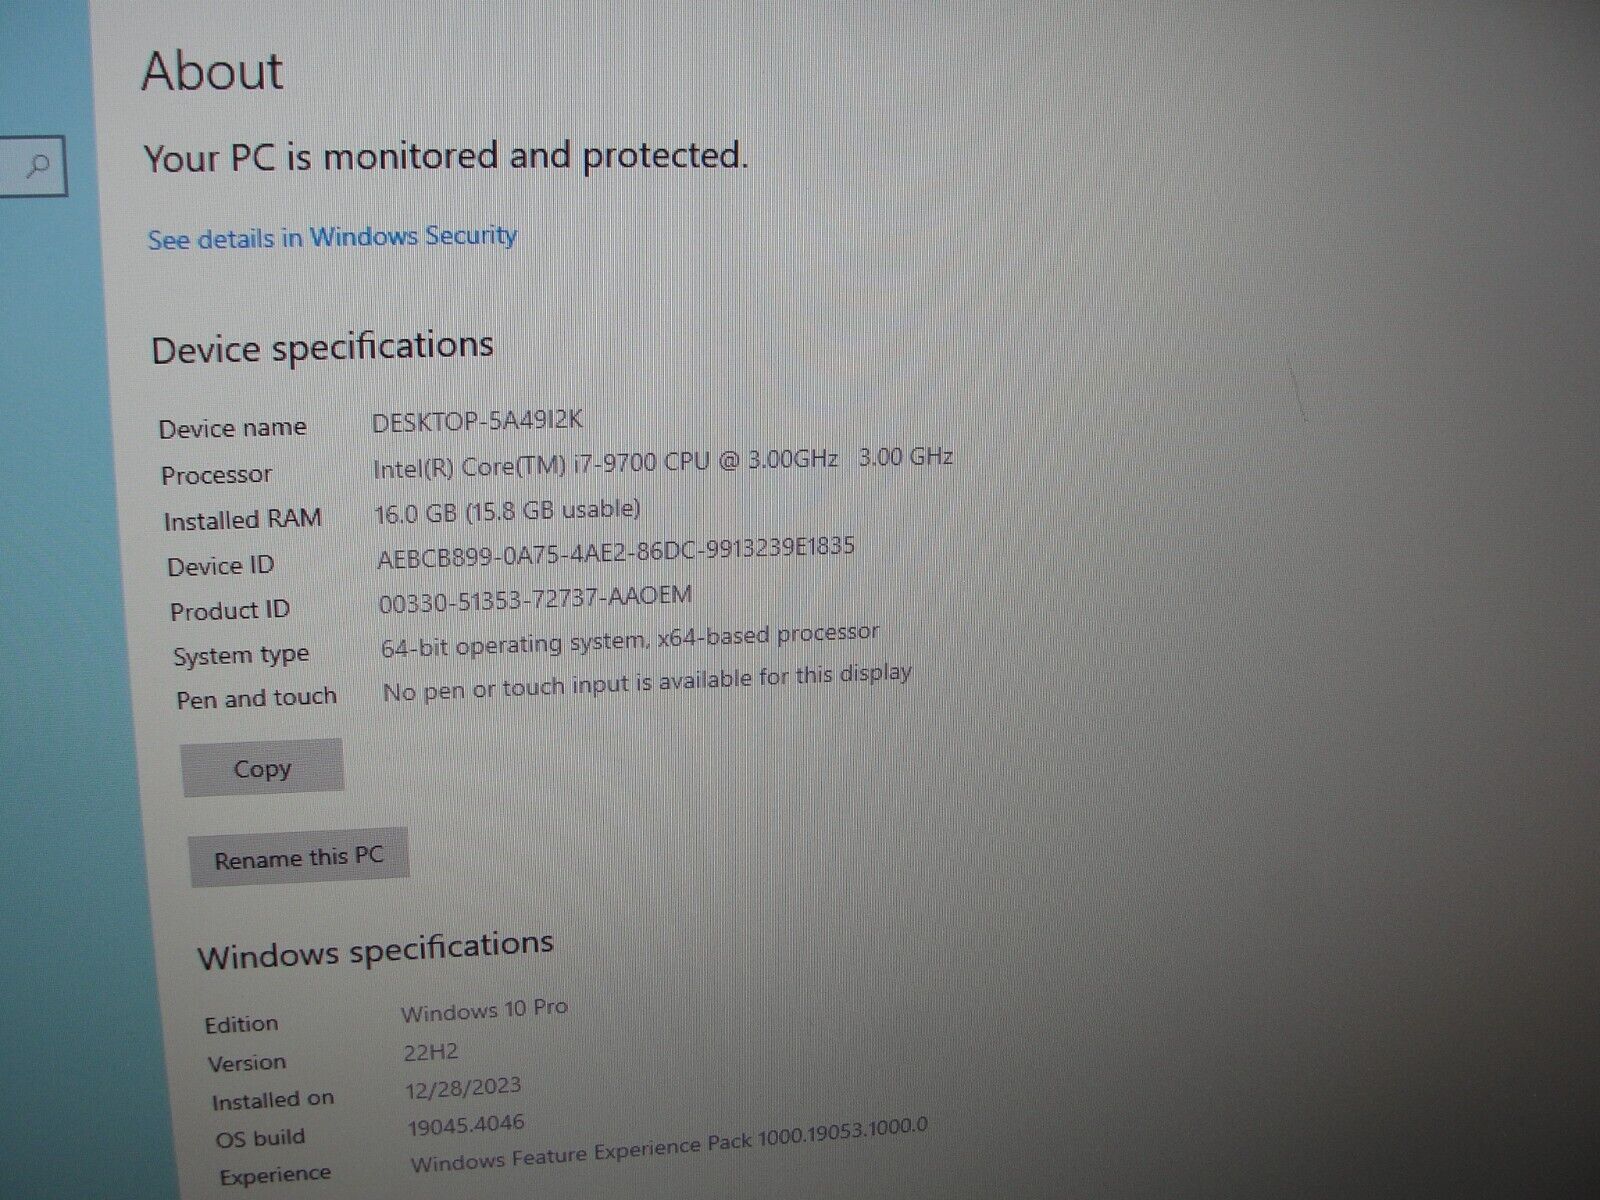The image size is (1600, 1200).
Task: Select the Version label
Action: (x=246, y=1063)
